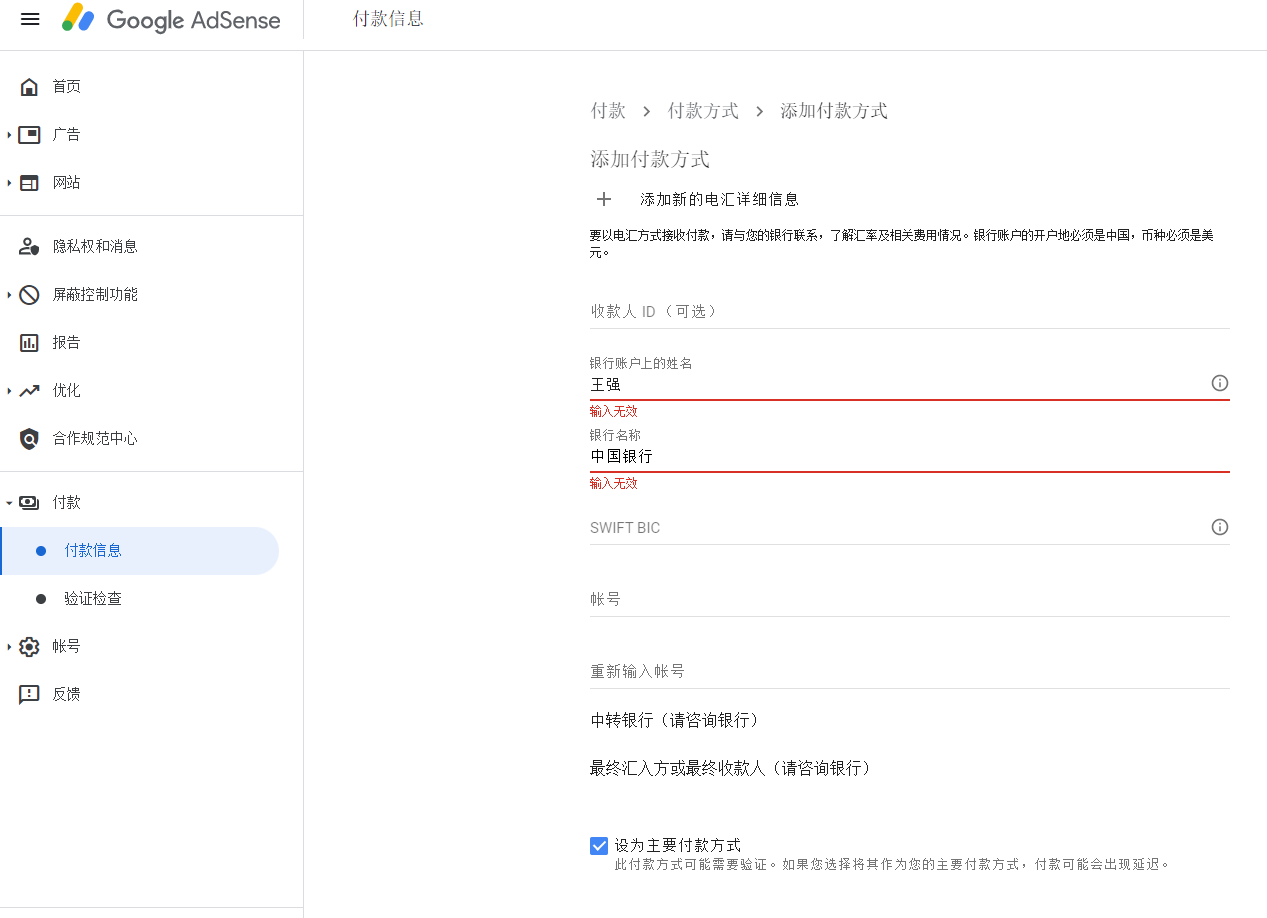The height and width of the screenshot is (918, 1267).
Task: Click the 合作规范中心 shield icon
Action: click(29, 439)
